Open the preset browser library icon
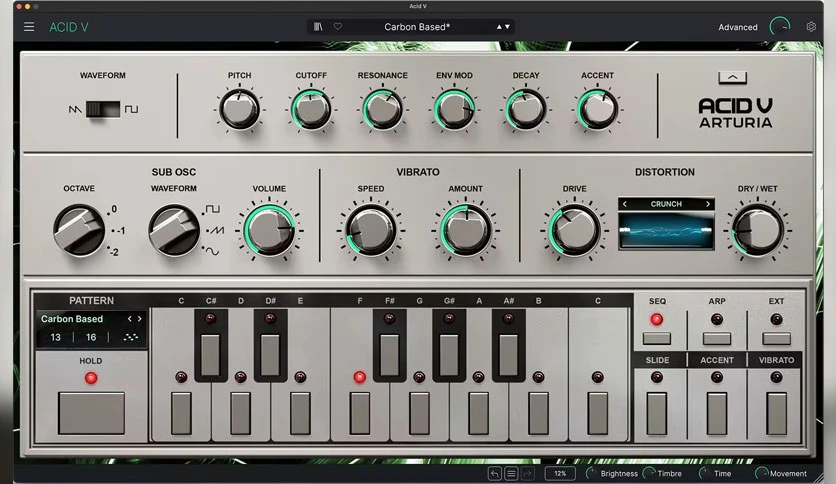This screenshot has width=836, height=484. 318,27
